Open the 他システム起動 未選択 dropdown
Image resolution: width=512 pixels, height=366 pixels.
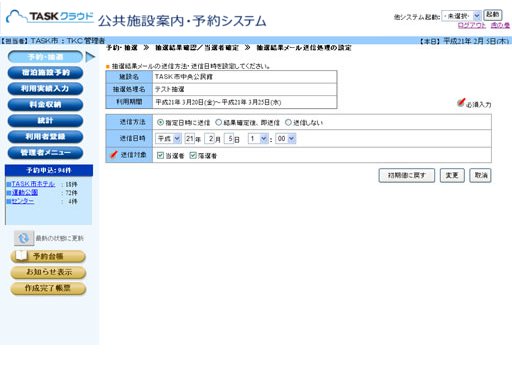pyautogui.click(x=461, y=16)
